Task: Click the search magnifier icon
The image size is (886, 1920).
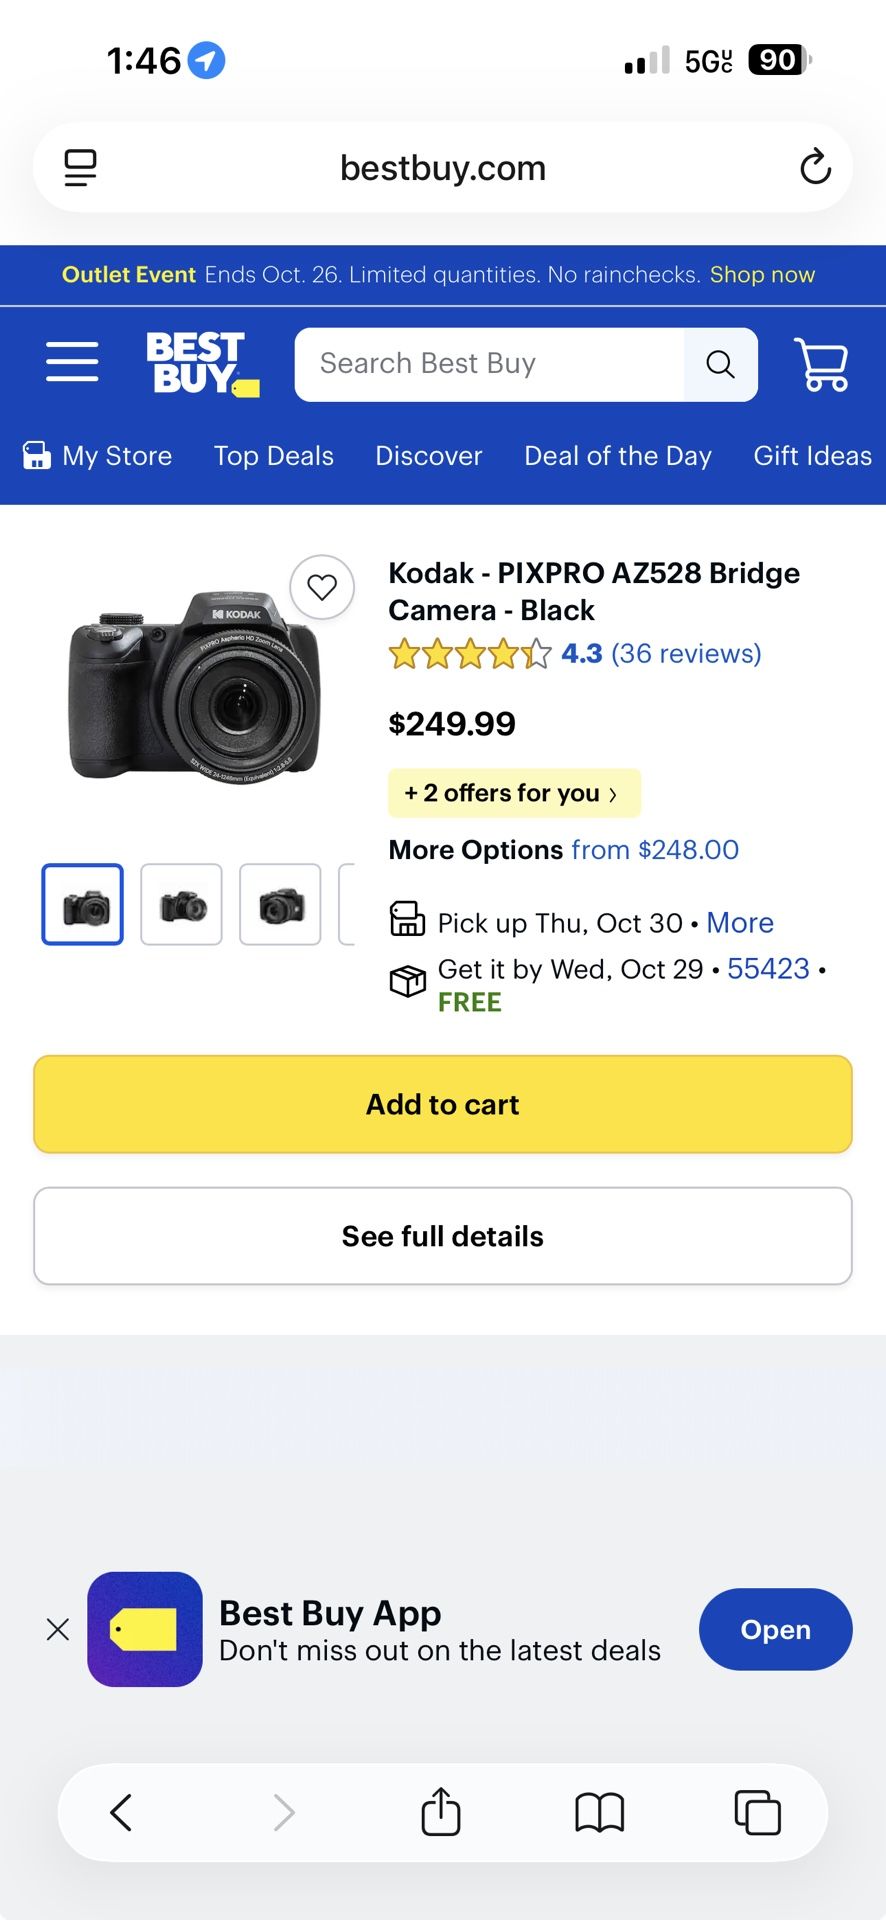Action: tap(720, 364)
